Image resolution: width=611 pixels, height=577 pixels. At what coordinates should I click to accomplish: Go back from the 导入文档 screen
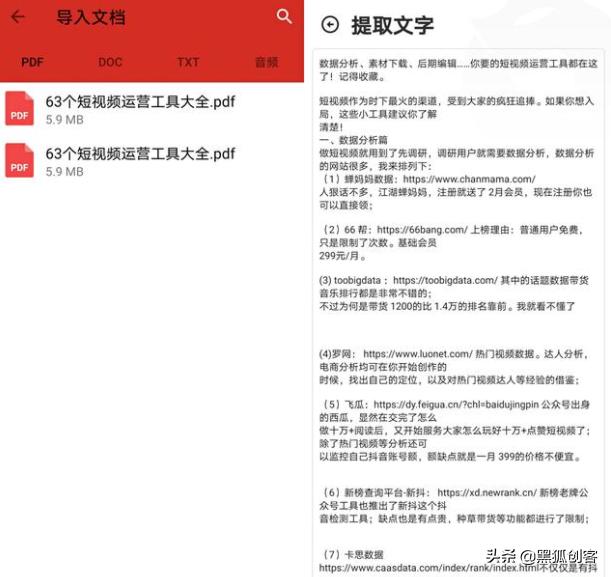coord(18,17)
